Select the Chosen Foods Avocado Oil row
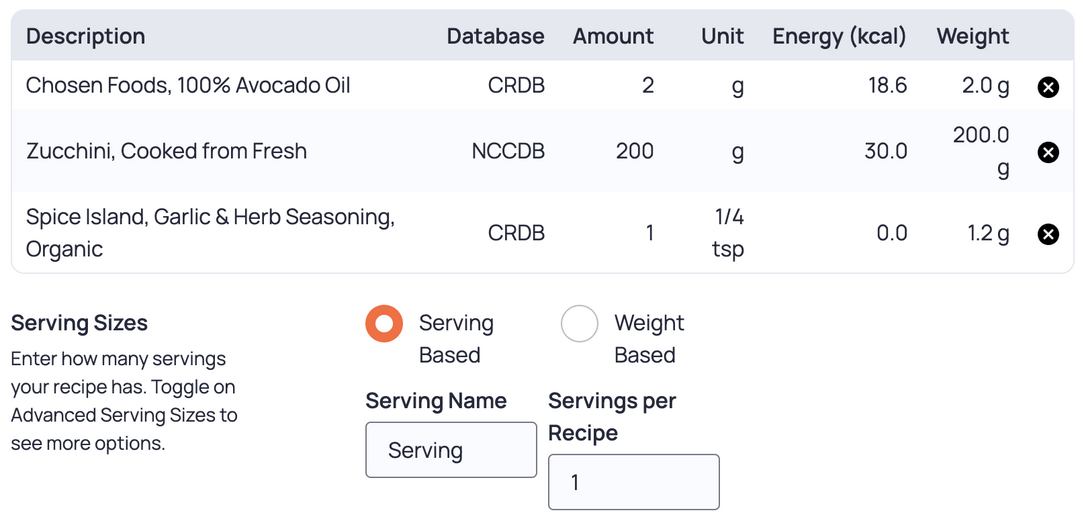The width and height of the screenshot is (1080, 525). pyautogui.click(x=542, y=85)
